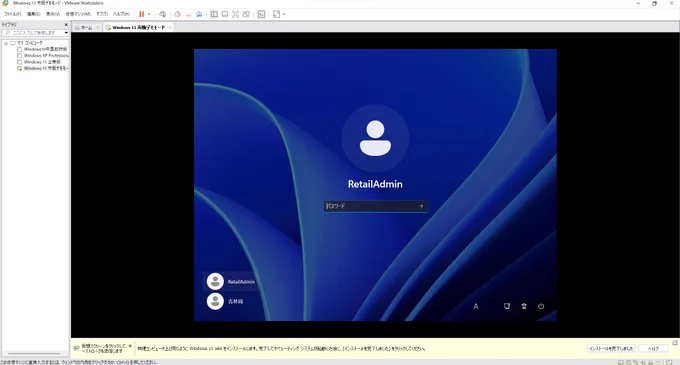Click the large RetailAdmin avatar
The image size is (680, 365).
click(375, 138)
